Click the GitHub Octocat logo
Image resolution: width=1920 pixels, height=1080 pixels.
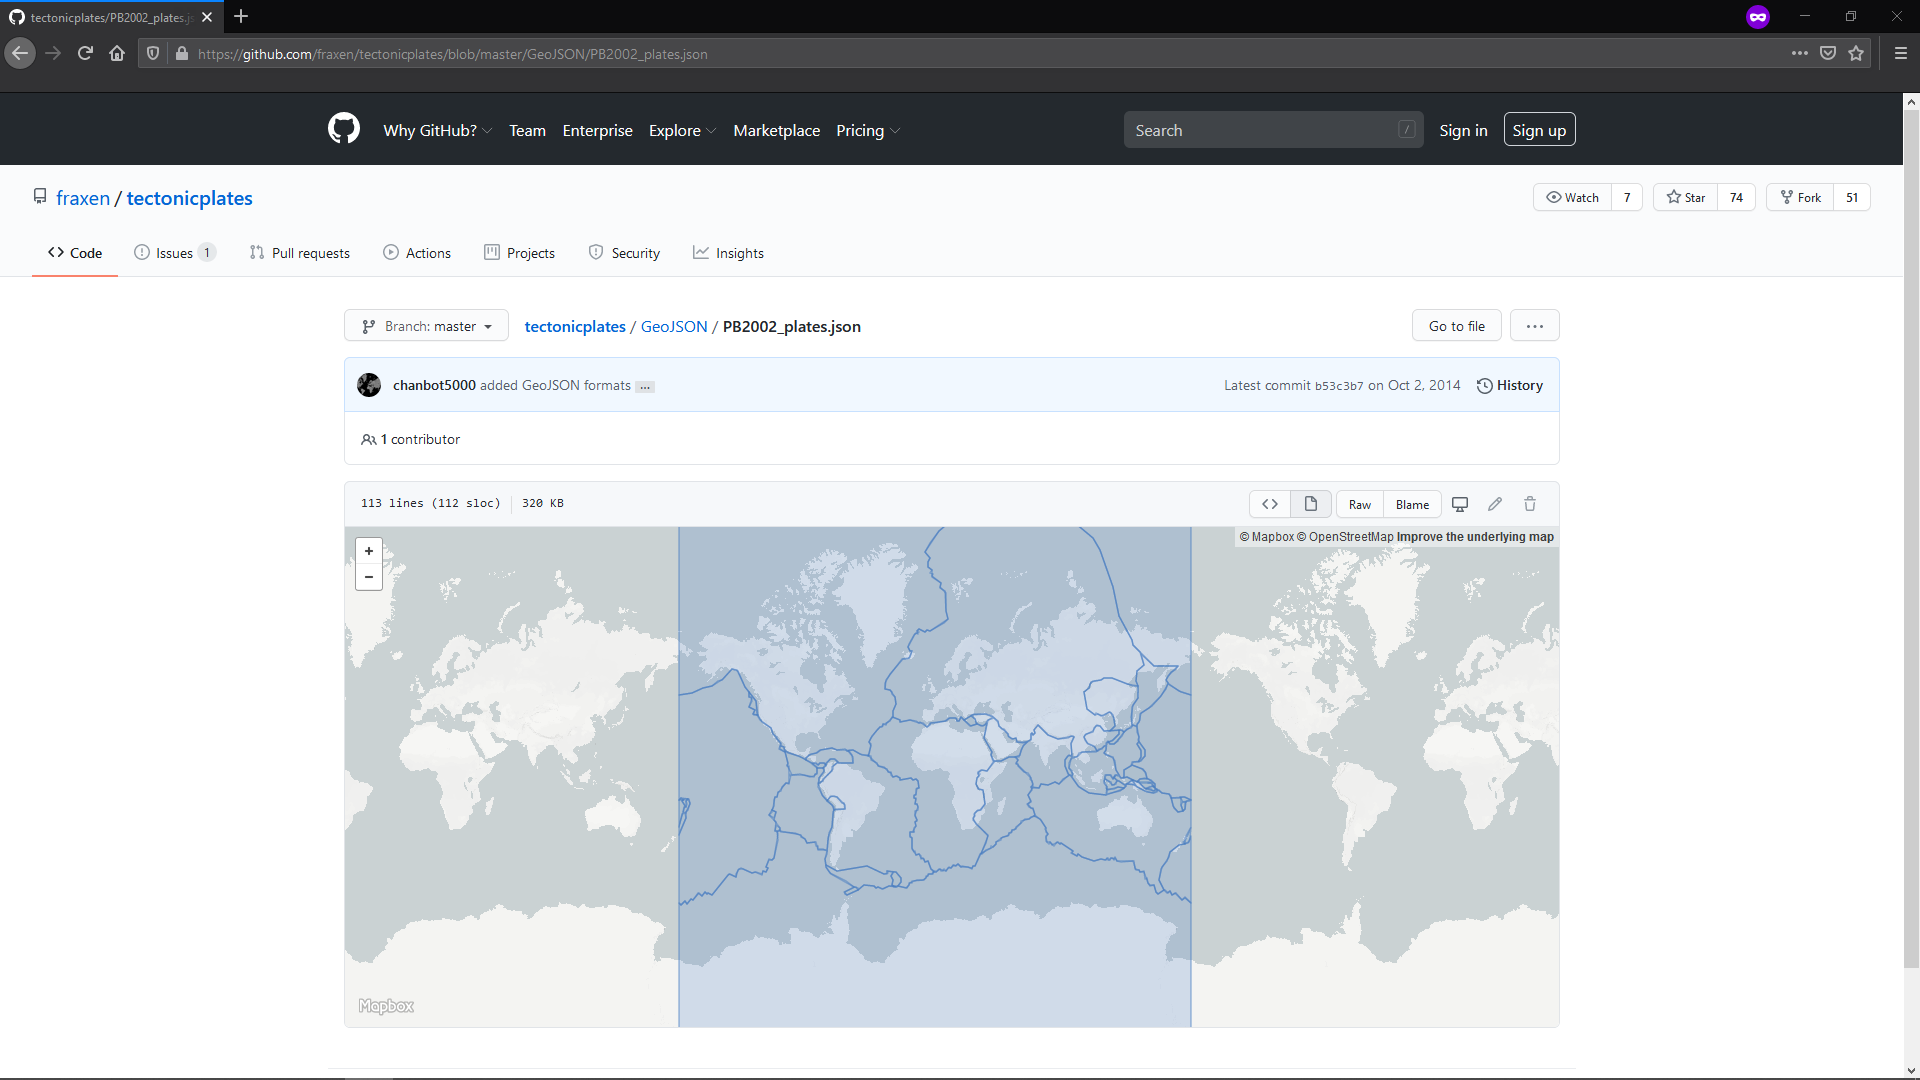coord(343,129)
